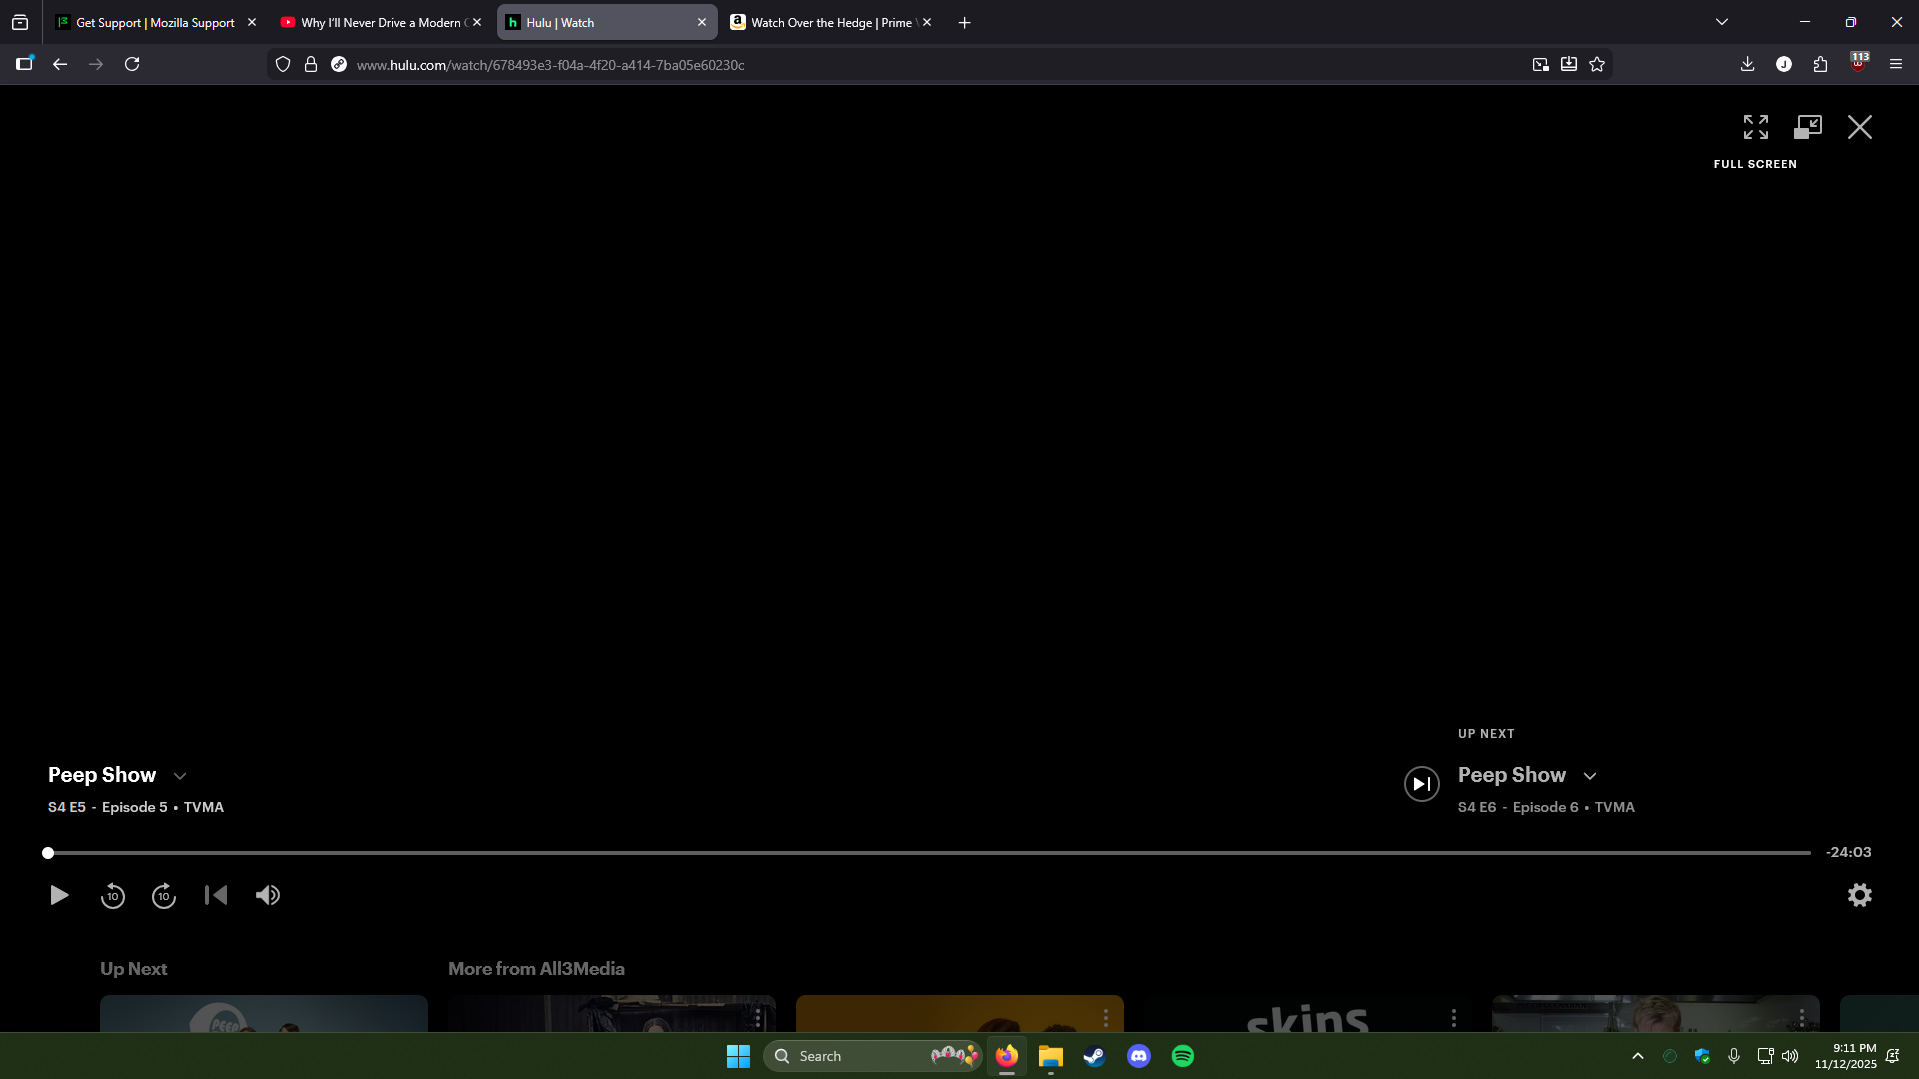This screenshot has width=1919, height=1079.
Task: Open Firefox downloads panel
Action: pos(1747,64)
